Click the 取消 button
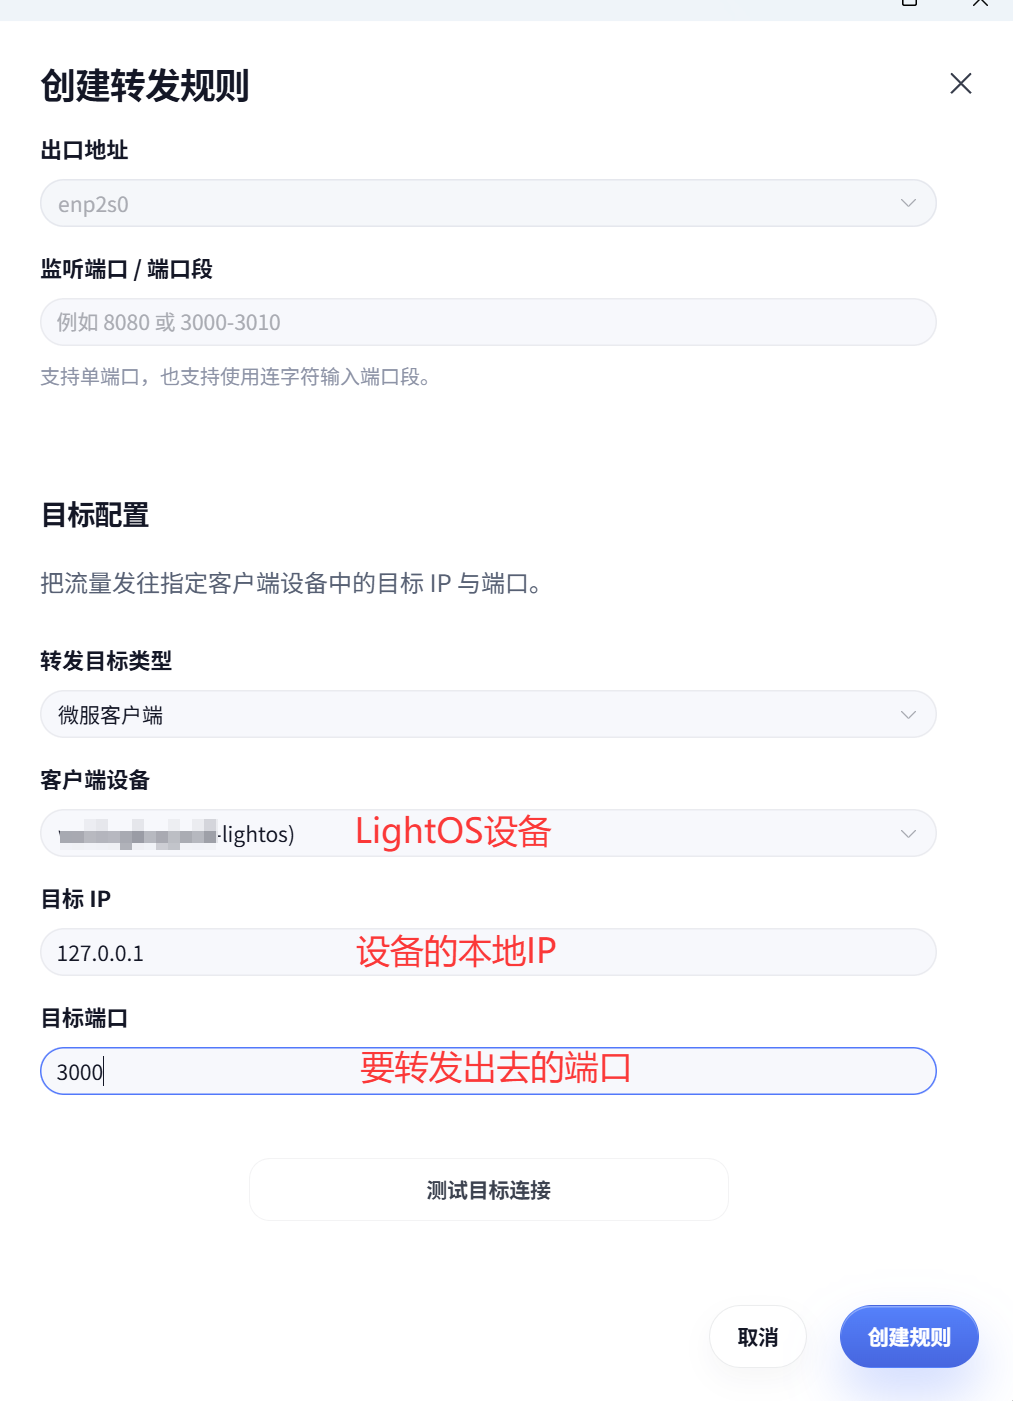Screen dimensions: 1013x1401 (758, 1337)
